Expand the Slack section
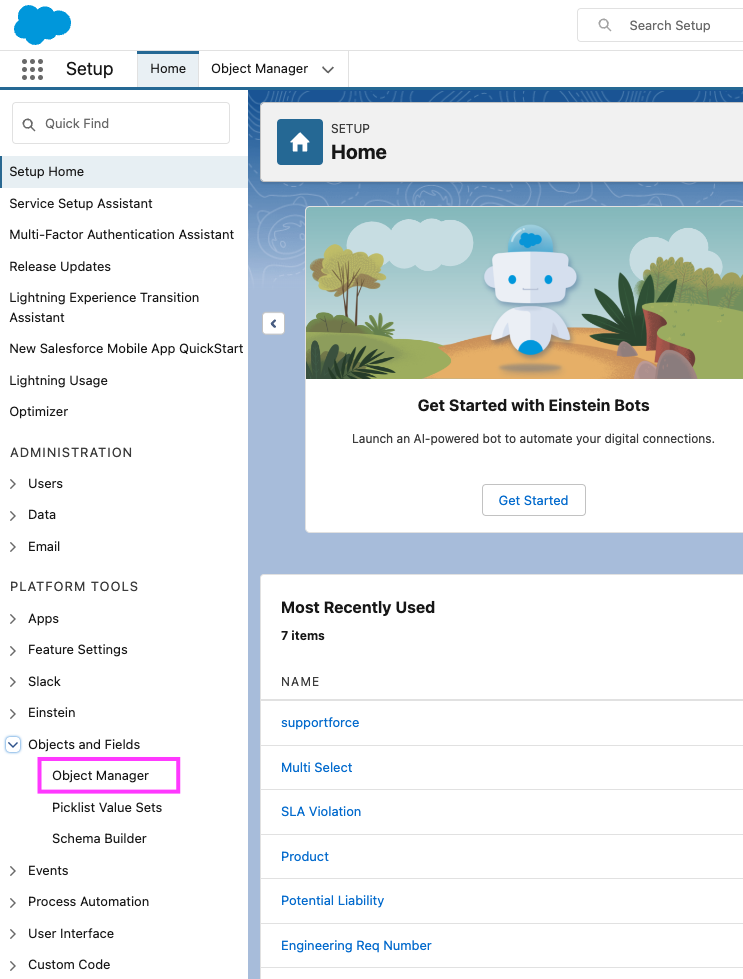The height and width of the screenshot is (979, 743). (13, 682)
